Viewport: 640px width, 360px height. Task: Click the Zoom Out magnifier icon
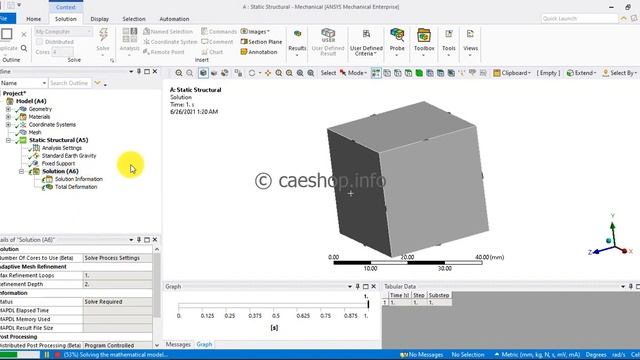pyautogui.click(x=190, y=73)
